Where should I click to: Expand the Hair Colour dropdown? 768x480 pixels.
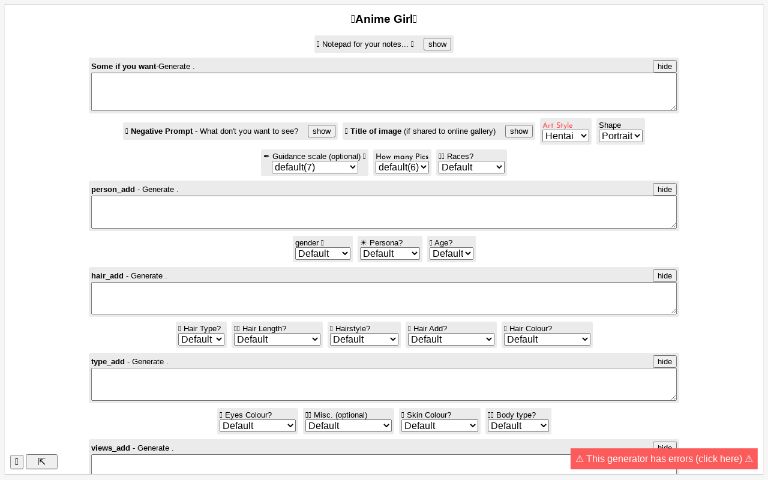pyautogui.click(x=547, y=339)
